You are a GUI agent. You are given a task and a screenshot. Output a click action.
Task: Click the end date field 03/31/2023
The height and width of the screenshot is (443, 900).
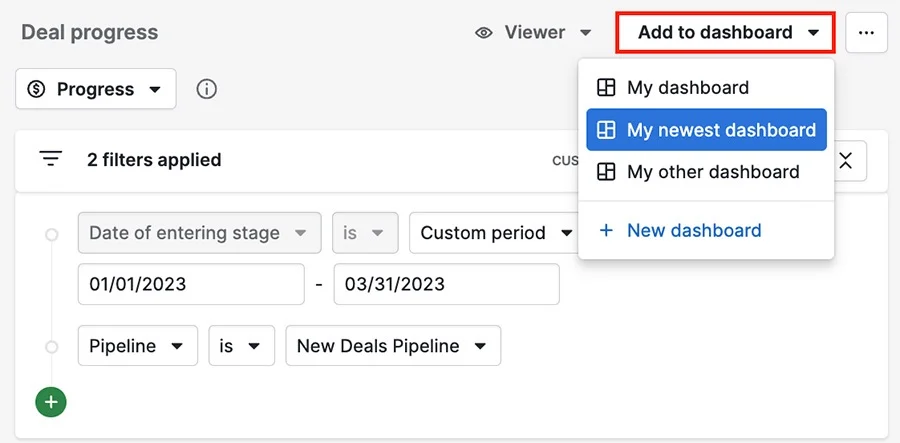(x=446, y=284)
